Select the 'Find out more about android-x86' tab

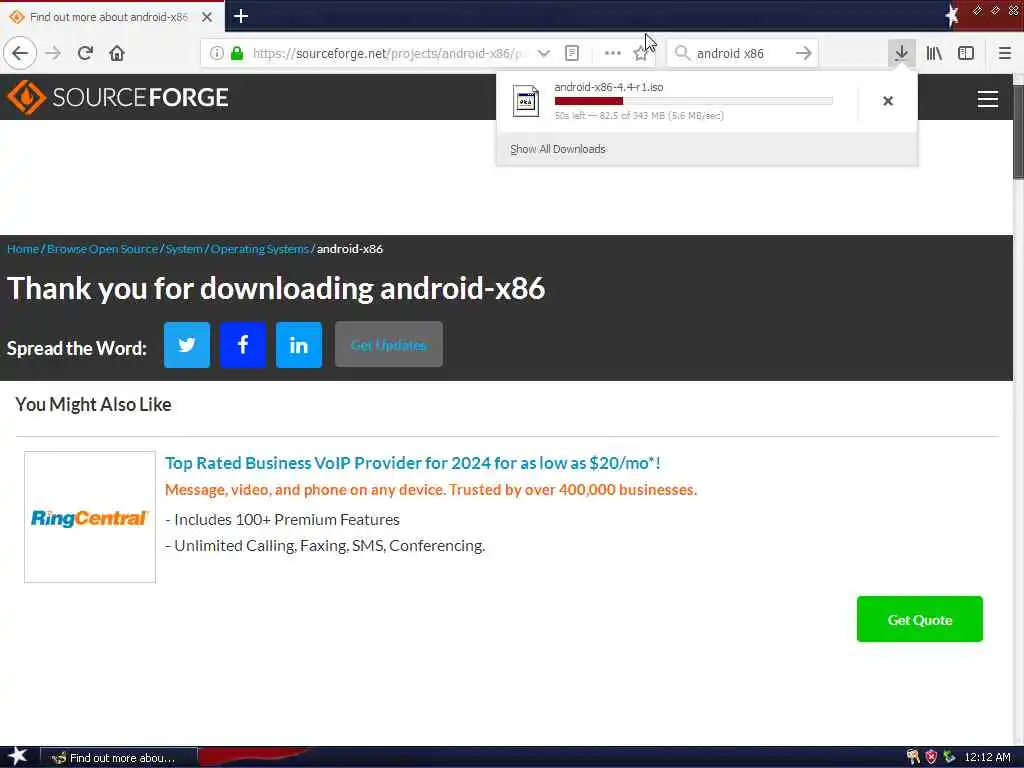point(109,17)
